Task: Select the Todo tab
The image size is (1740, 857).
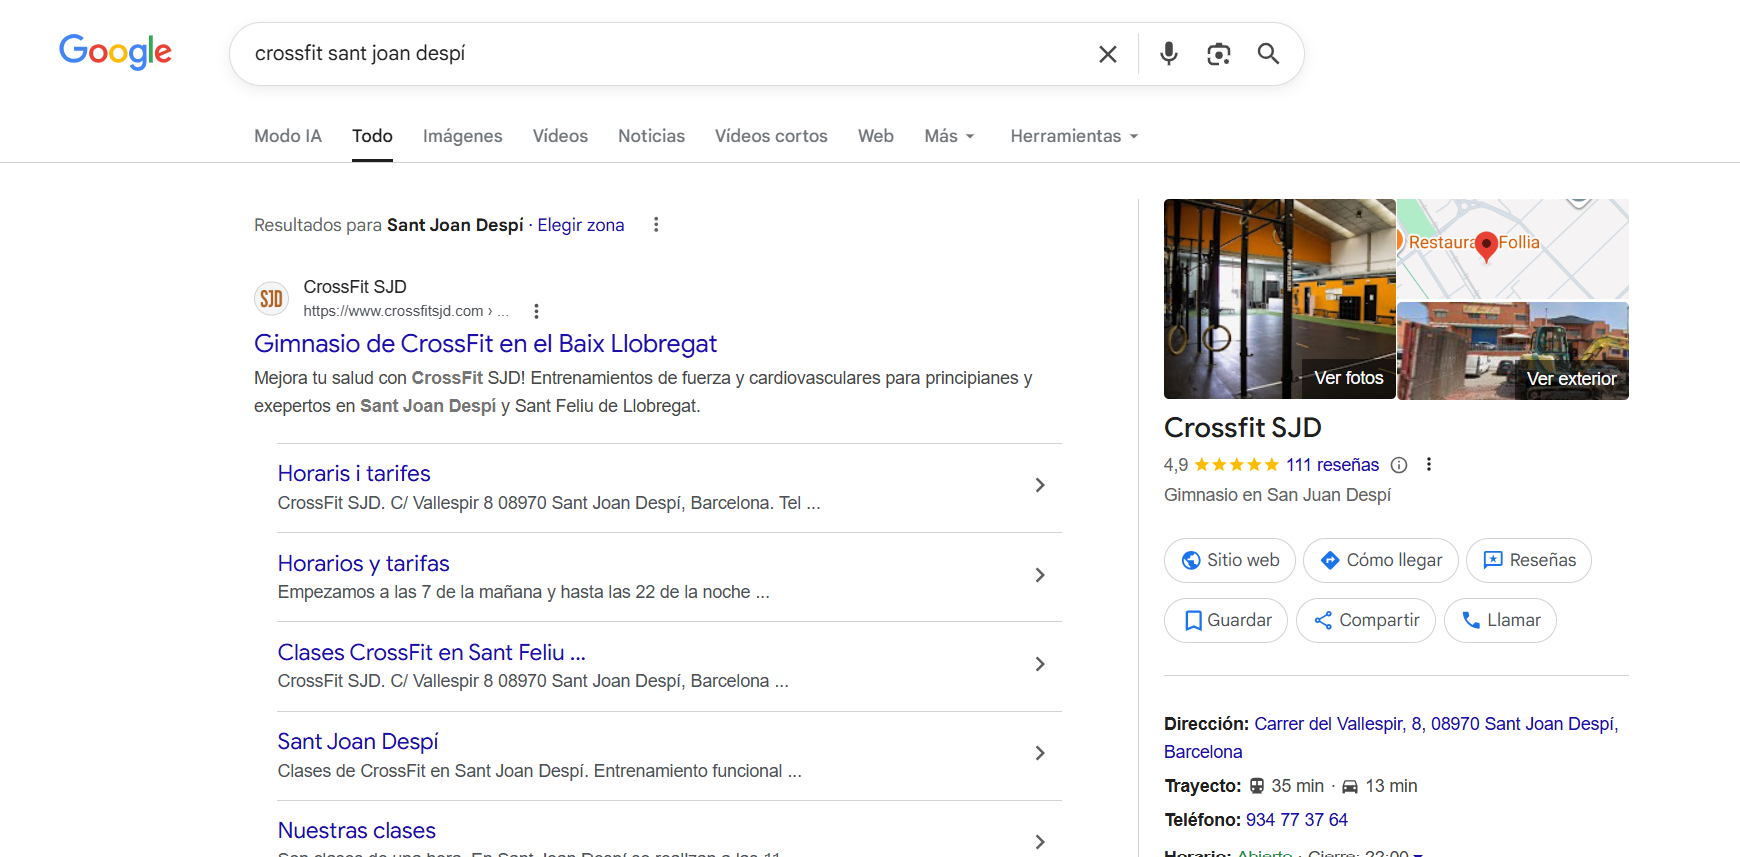Action: [x=372, y=136]
